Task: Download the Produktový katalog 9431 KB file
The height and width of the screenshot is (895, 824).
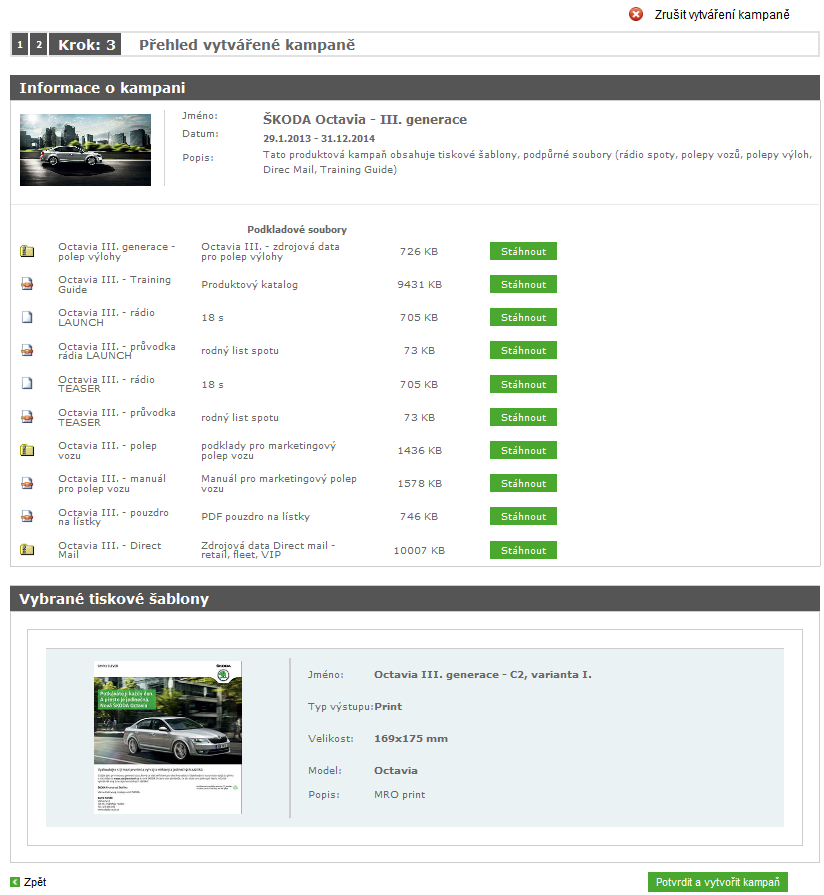Action: point(523,284)
